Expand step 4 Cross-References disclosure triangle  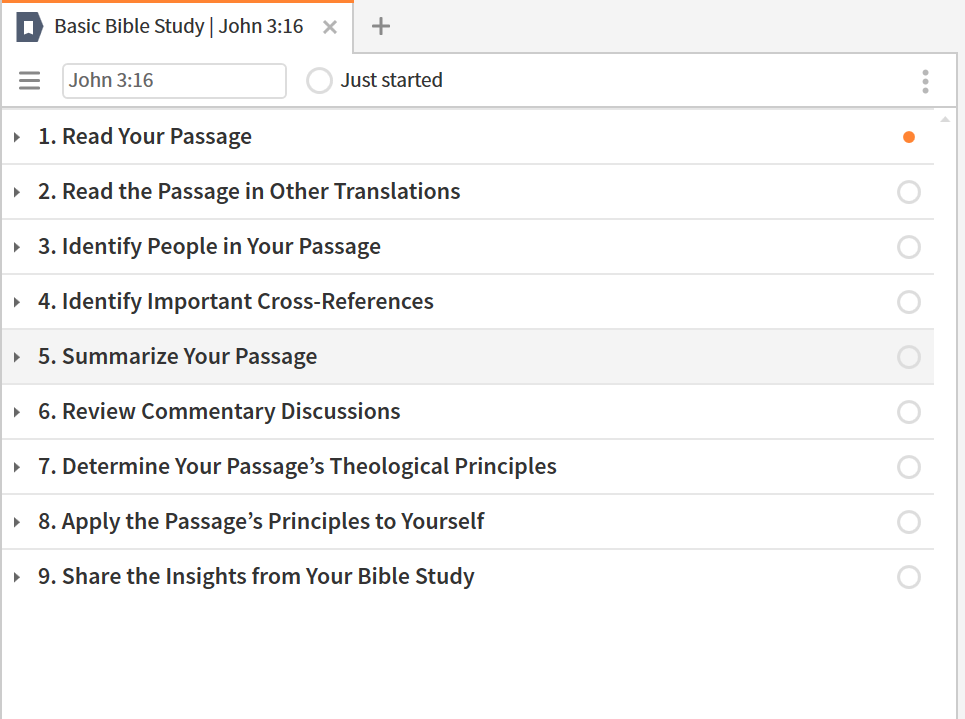pos(17,302)
